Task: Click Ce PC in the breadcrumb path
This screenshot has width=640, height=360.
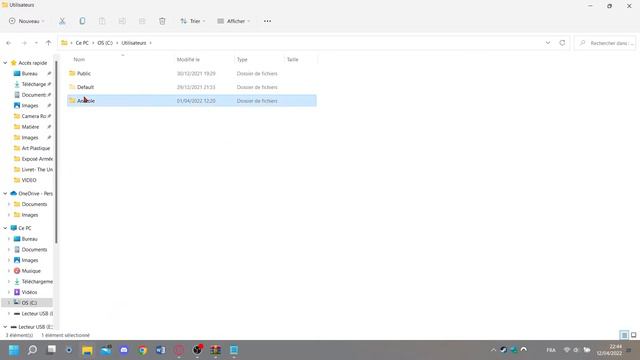Action: click(82, 43)
